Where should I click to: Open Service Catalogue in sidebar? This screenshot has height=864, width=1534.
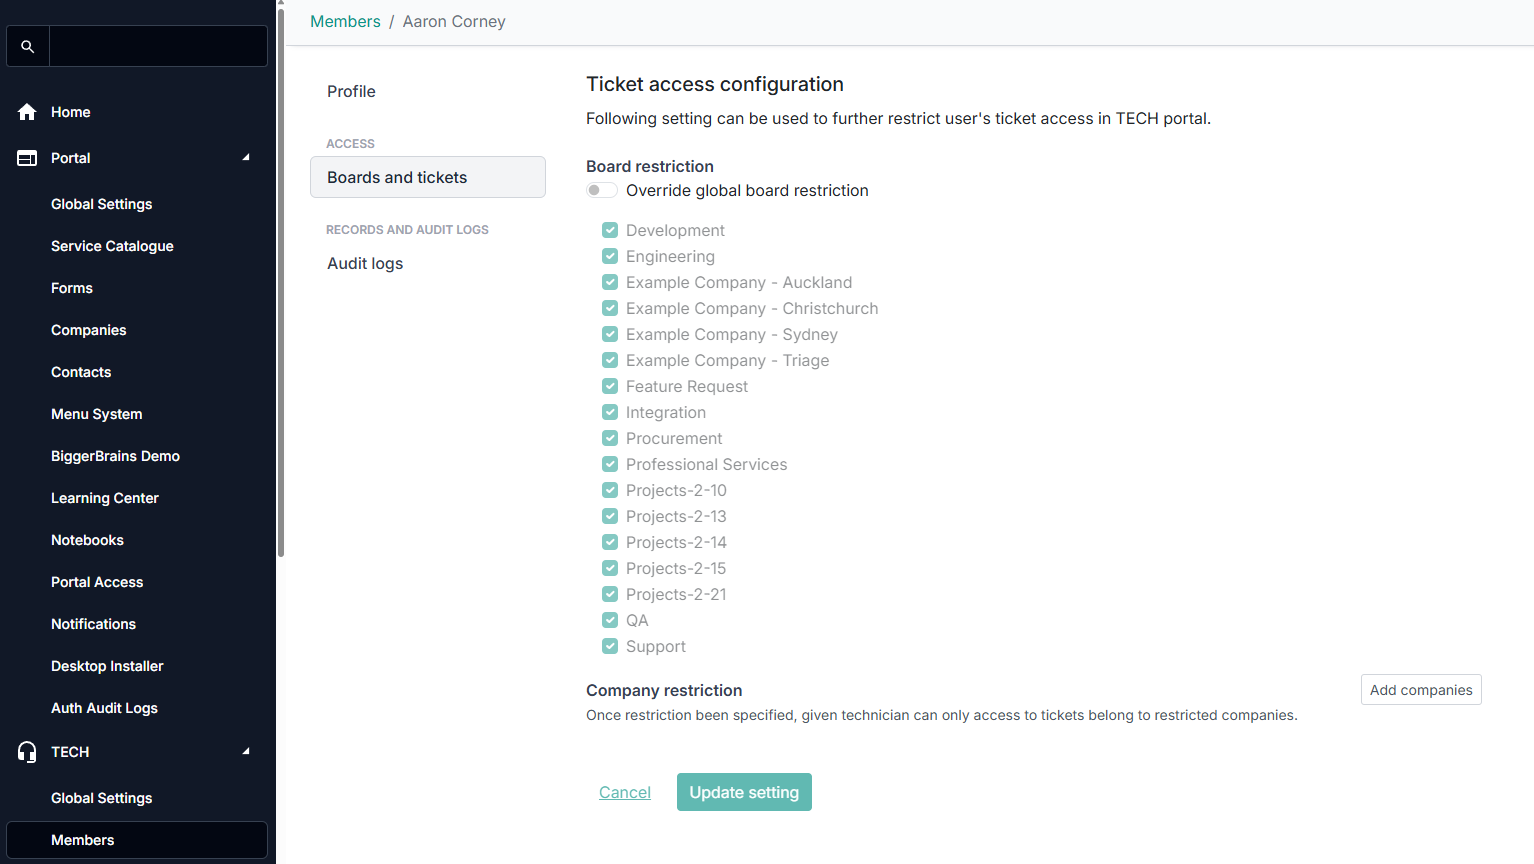(112, 246)
